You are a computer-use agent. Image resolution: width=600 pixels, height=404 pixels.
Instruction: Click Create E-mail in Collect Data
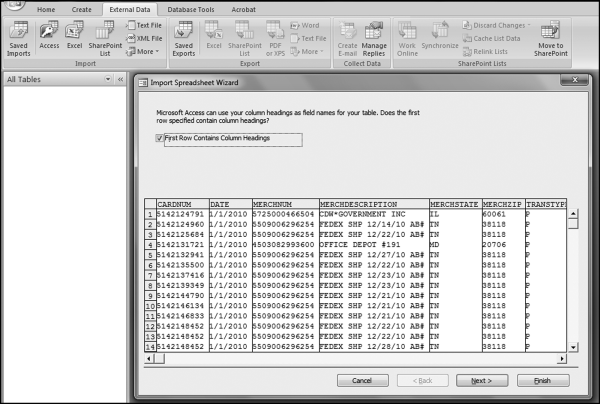(x=347, y=39)
